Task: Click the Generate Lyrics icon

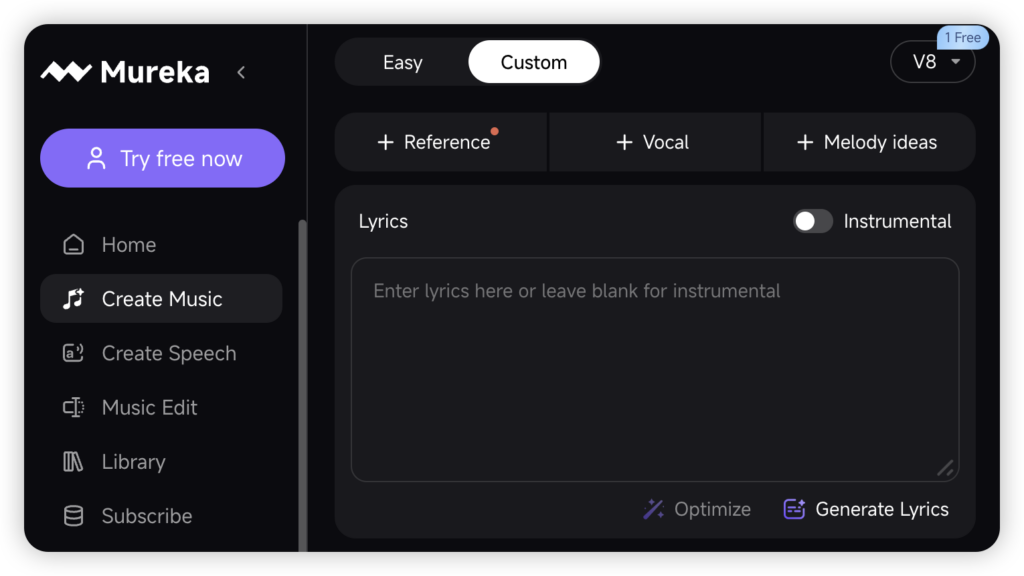Action: [794, 510]
